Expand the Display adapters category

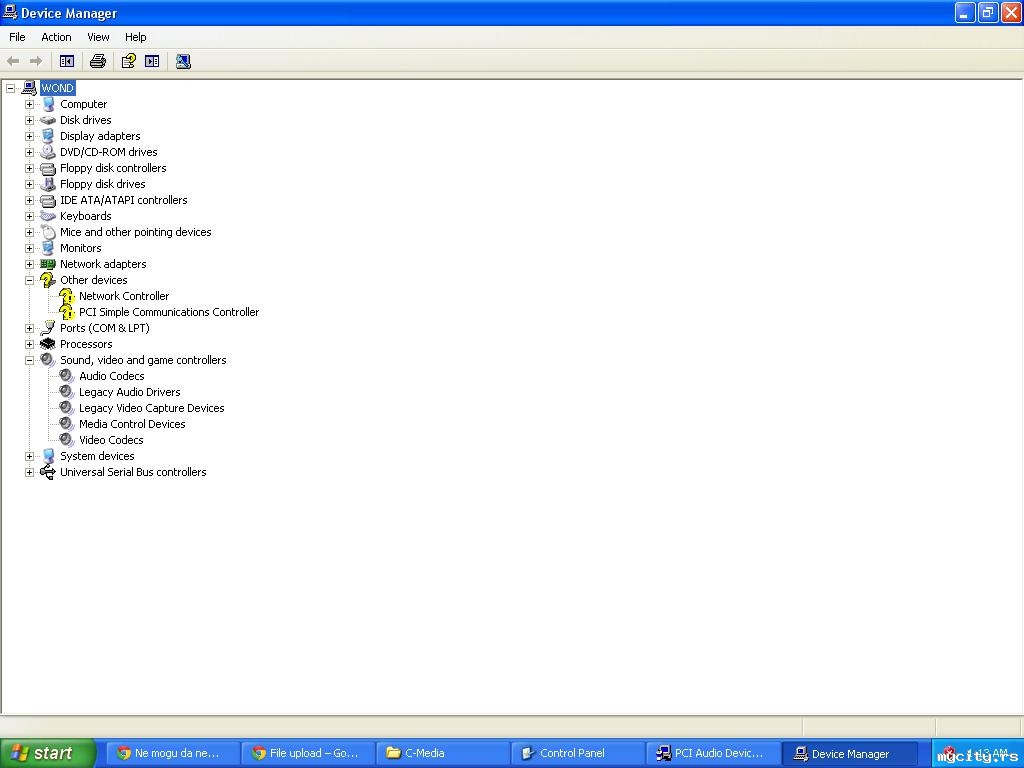[x=29, y=136]
